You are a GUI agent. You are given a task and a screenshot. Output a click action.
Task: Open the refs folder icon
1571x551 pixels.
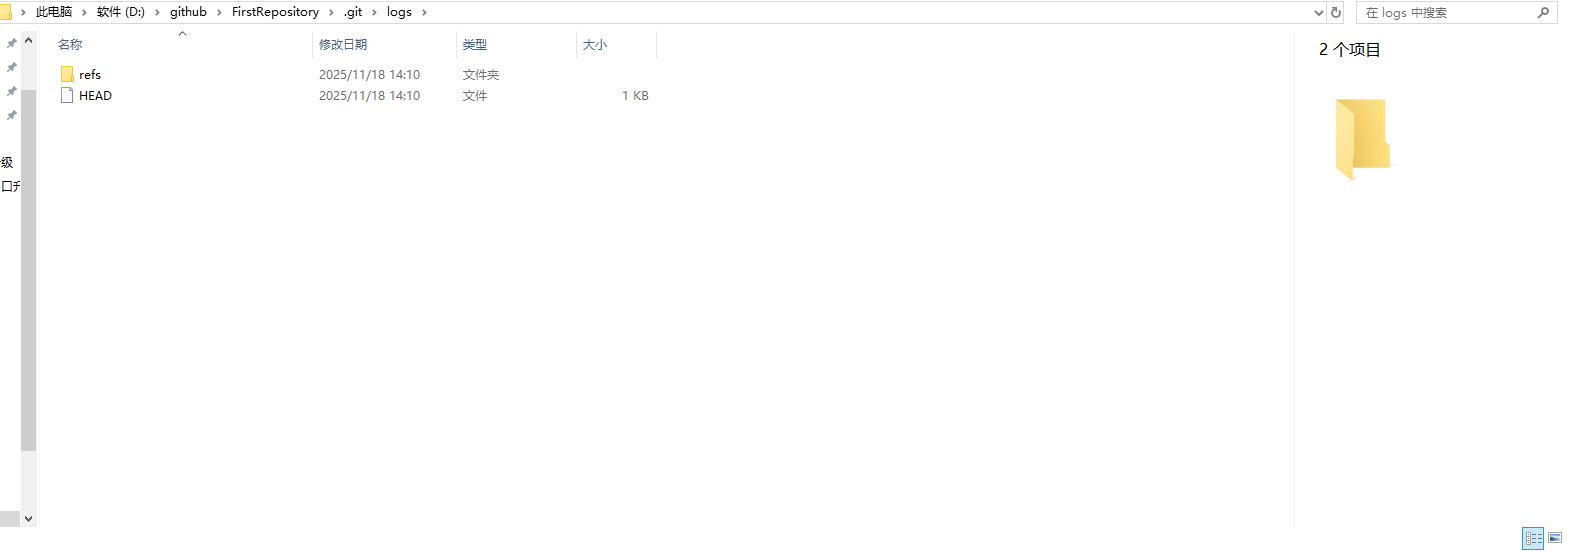click(x=67, y=74)
